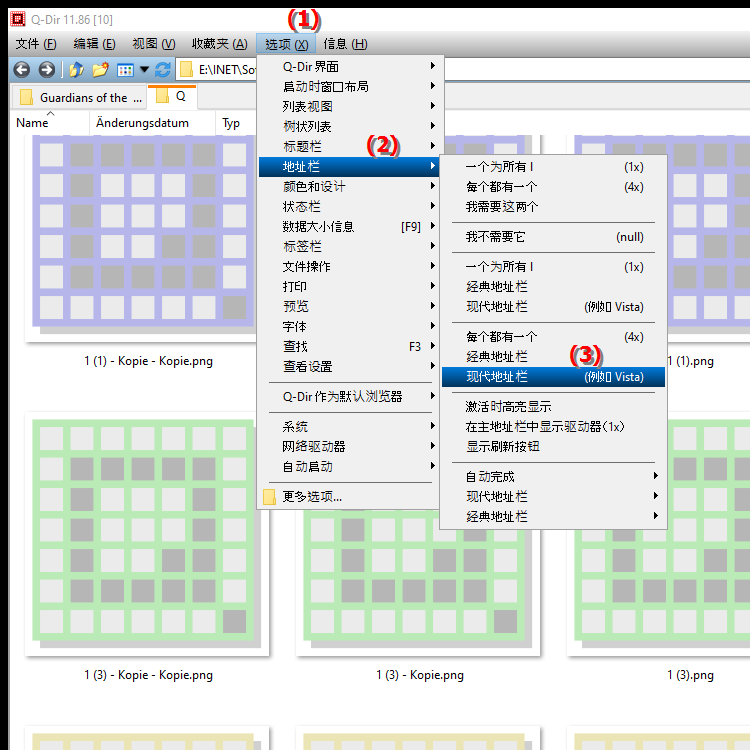750x750 pixels.
Task: Open 字体 submenu entry
Action: (x=350, y=326)
